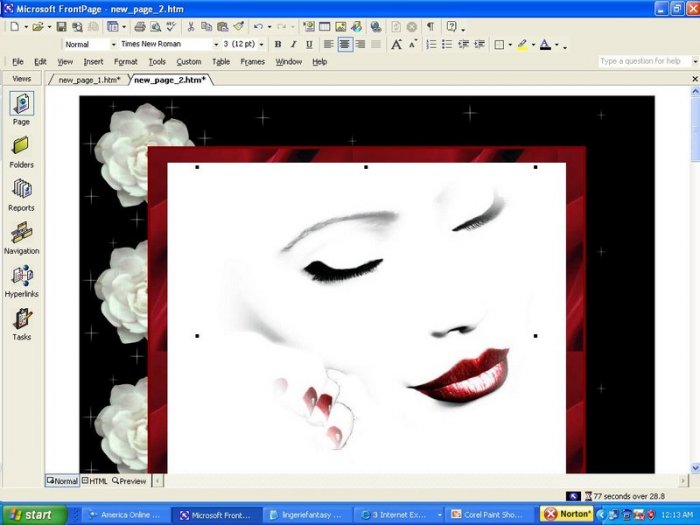Click the vertical scrollbar down arrow
Screen dimensions: 700x525
(695, 468)
